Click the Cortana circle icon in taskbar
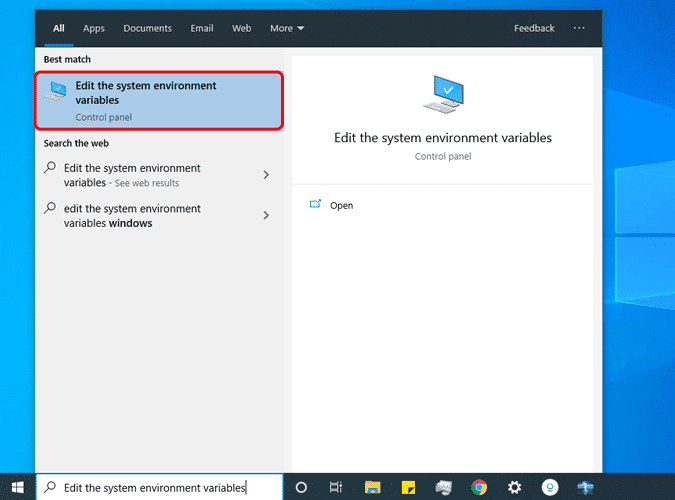This screenshot has height=500, width=675. coord(301,487)
